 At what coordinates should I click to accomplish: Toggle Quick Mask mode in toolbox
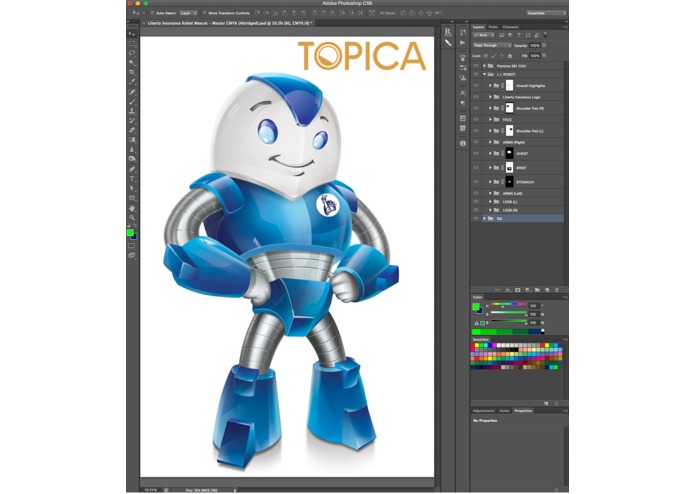click(x=132, y=245)
